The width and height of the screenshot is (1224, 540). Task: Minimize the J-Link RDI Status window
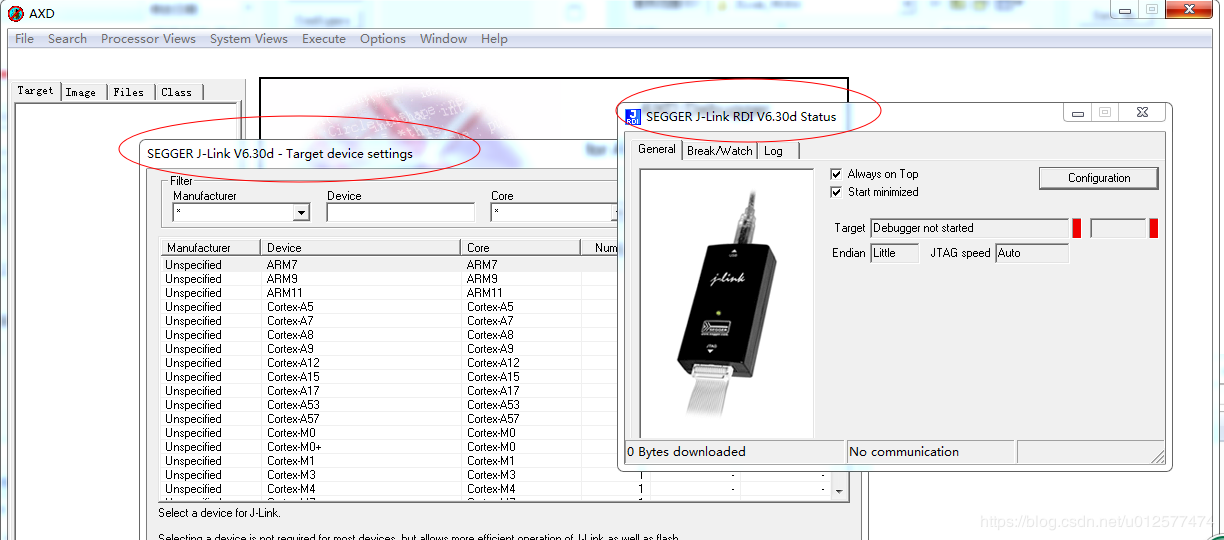click(x=1078, y=113)
